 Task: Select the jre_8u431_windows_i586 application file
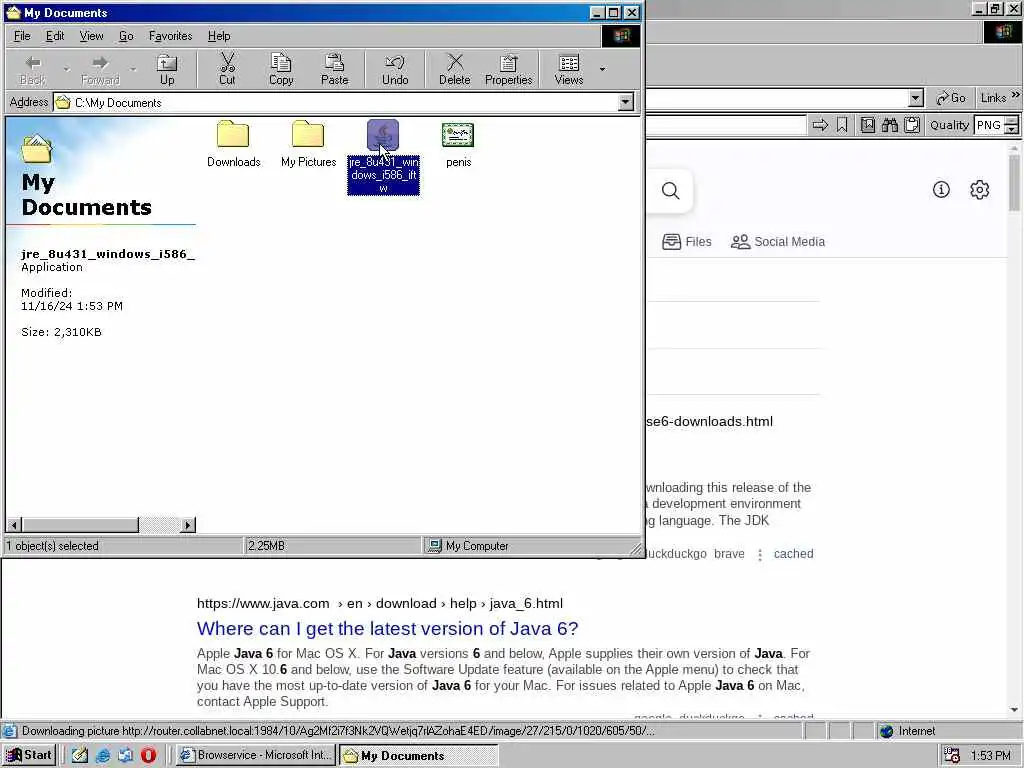tap(383, 157)
